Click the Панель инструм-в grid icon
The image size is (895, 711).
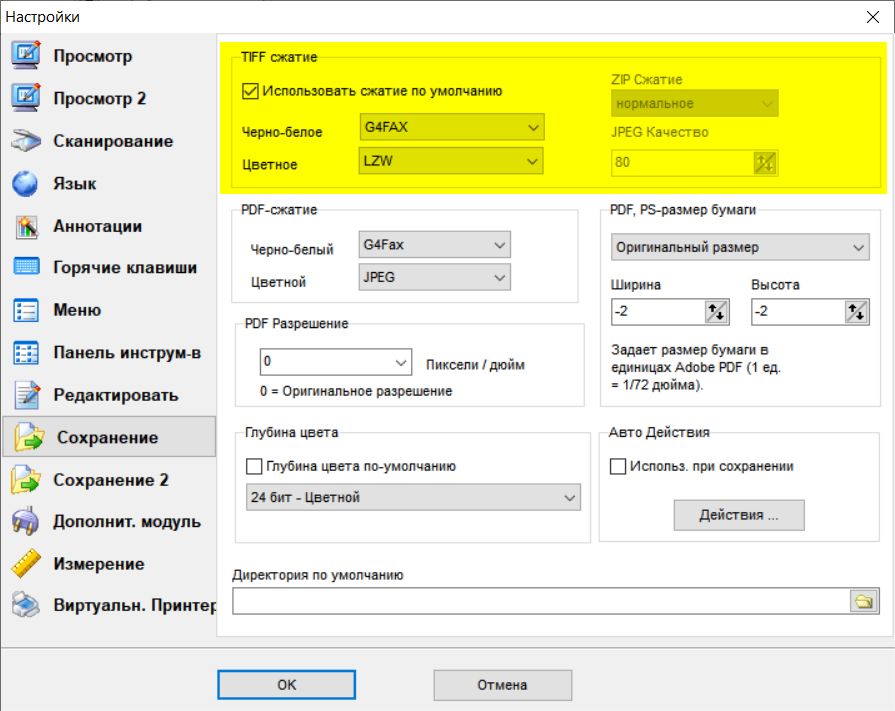click(x=26, y=353)
